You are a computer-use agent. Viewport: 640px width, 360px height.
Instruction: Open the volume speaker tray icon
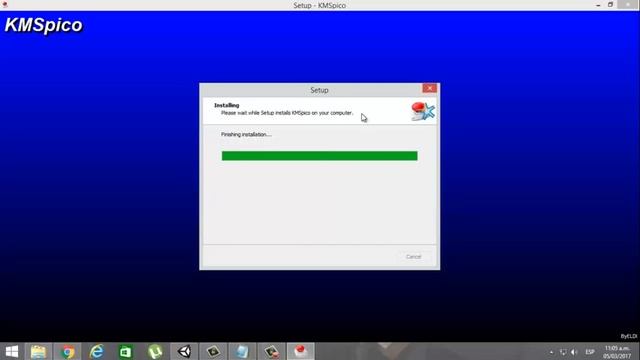point(574,352)
